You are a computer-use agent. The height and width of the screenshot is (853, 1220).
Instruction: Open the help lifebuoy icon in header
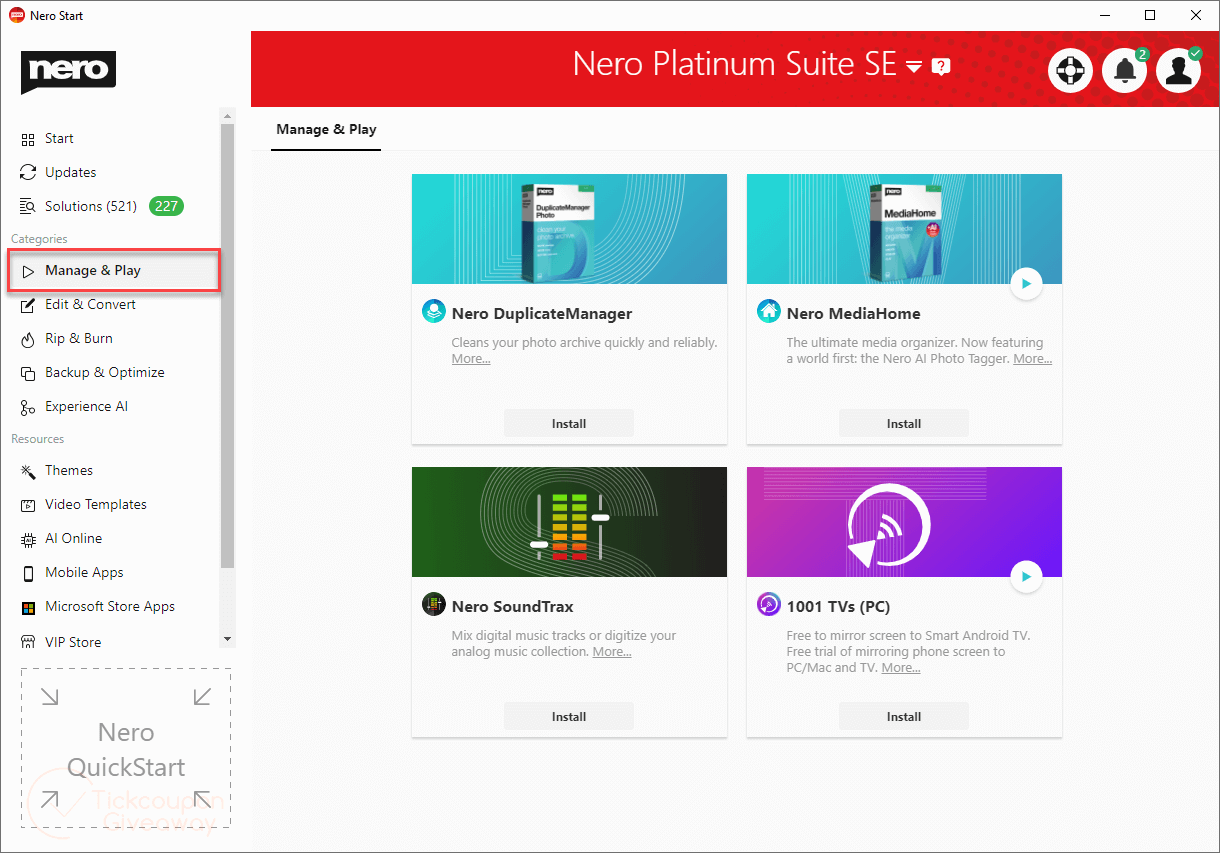(x=1070, y=71)
